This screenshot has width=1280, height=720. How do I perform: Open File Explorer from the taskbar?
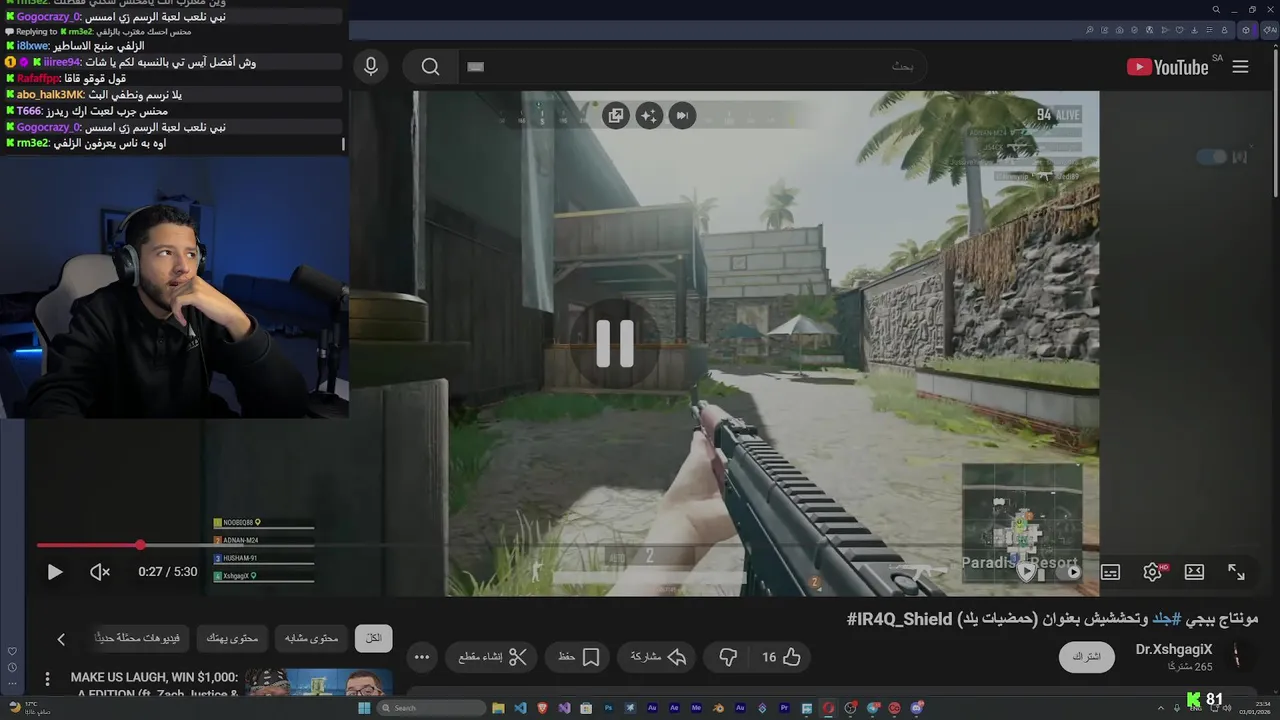pos(498,707)
